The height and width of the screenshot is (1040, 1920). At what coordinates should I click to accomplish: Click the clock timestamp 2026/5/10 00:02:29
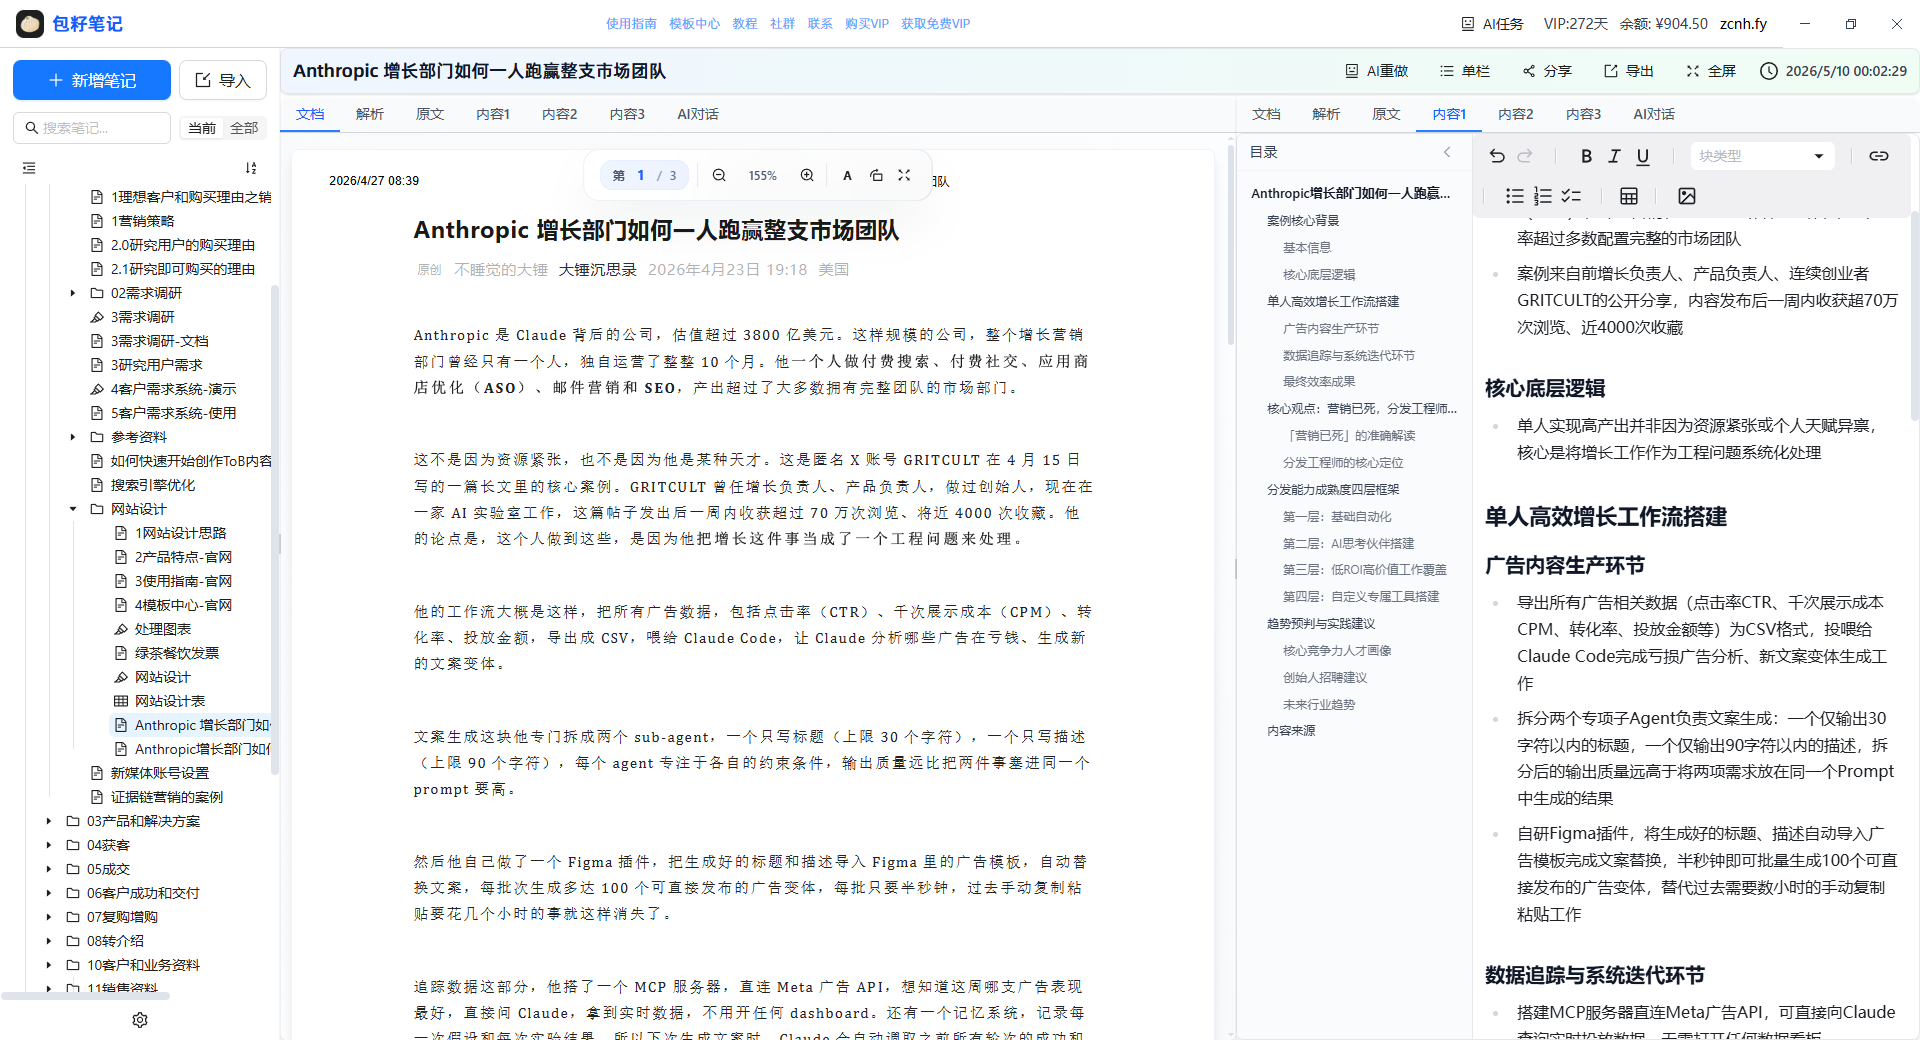(1833, 71)
